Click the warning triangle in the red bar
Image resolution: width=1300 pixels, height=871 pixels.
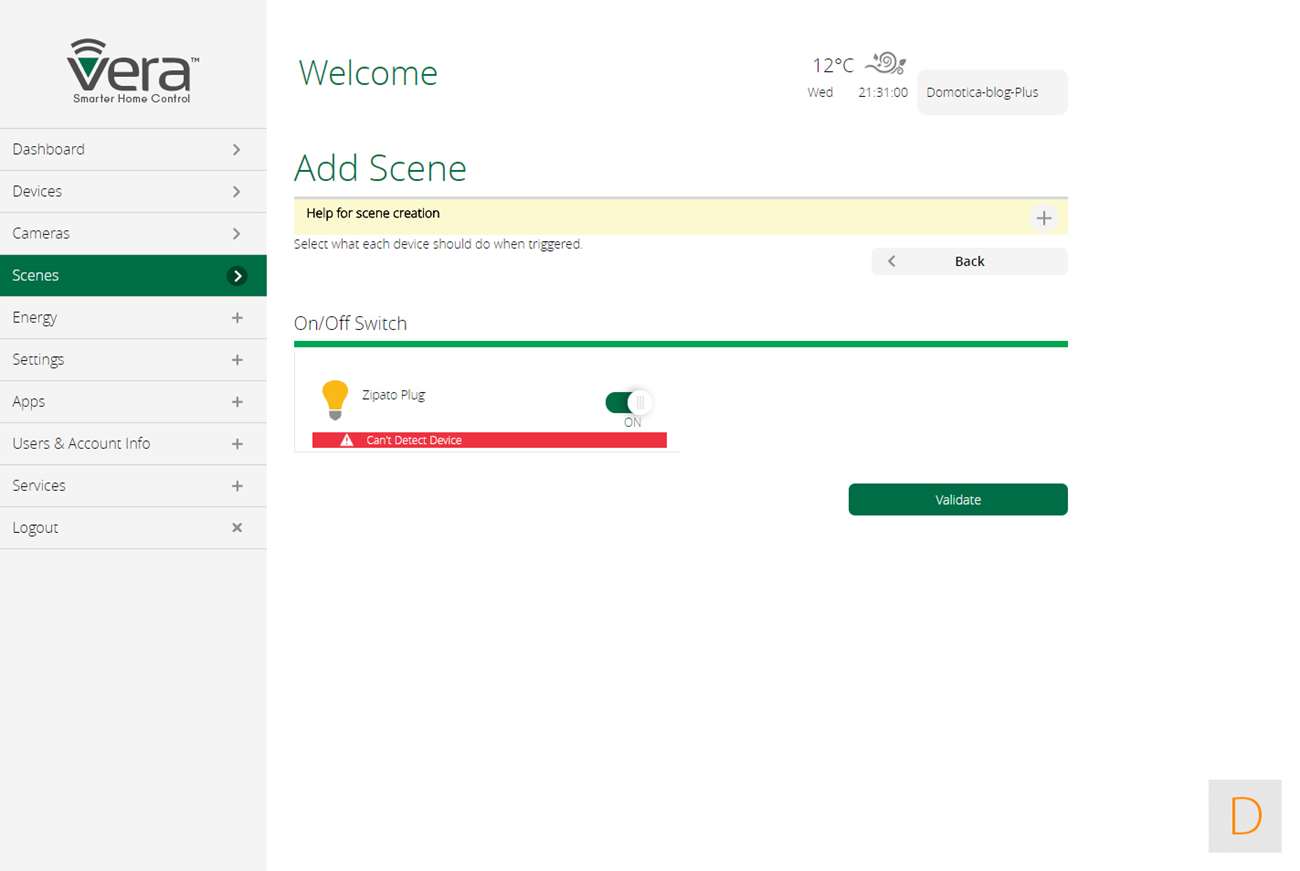[x=347, y=440]
